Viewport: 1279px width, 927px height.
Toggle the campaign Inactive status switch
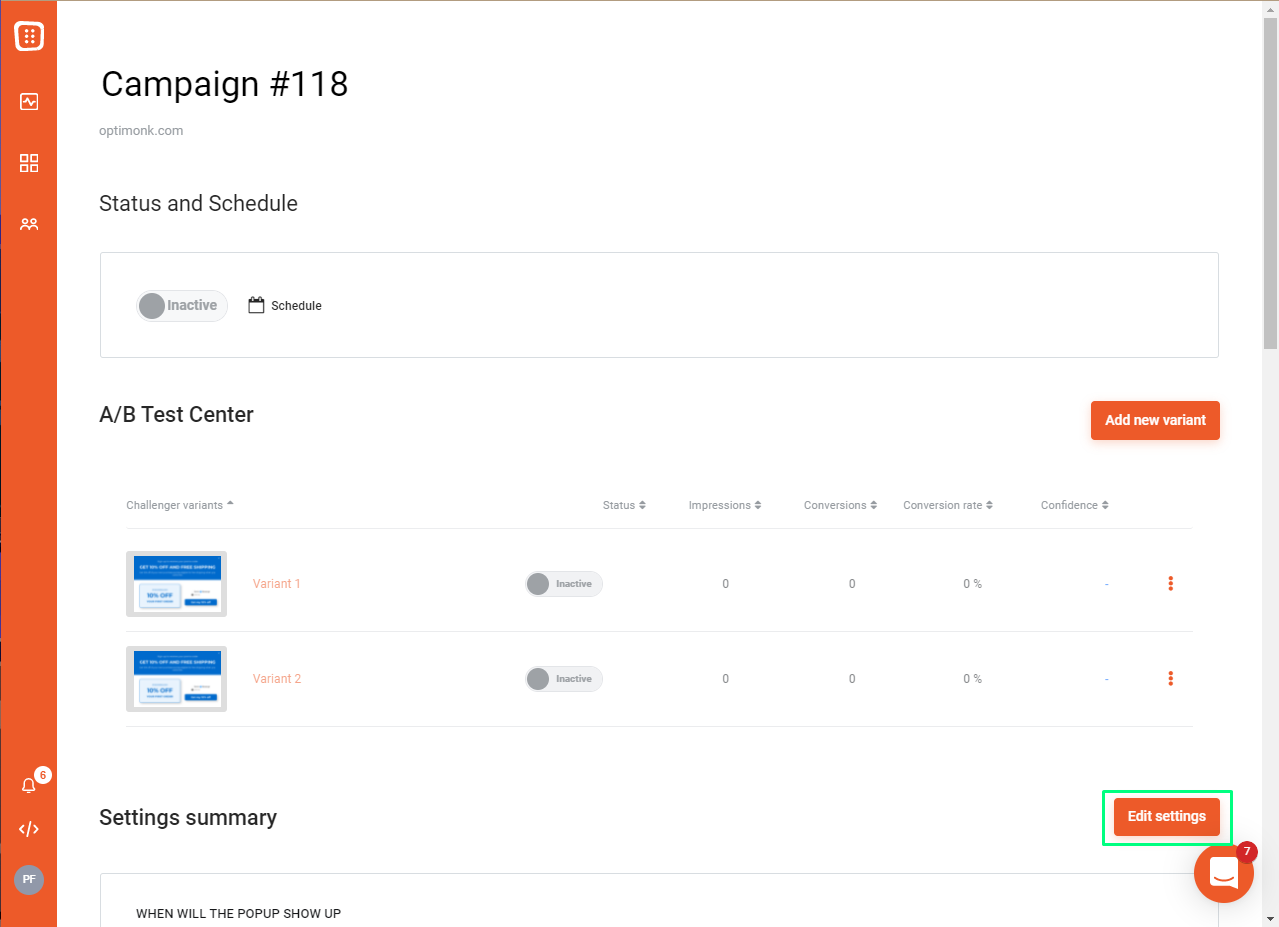pos(182,306)
